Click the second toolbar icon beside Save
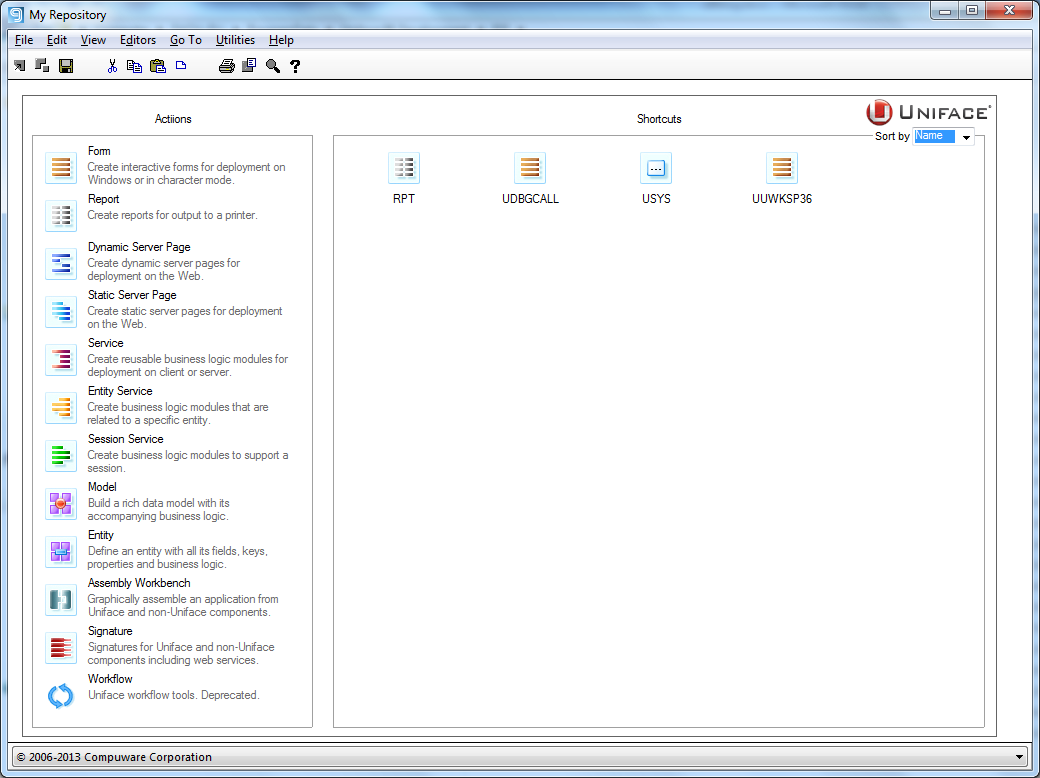This screenshot has width=1040, height=778. [x=42, y=66]
